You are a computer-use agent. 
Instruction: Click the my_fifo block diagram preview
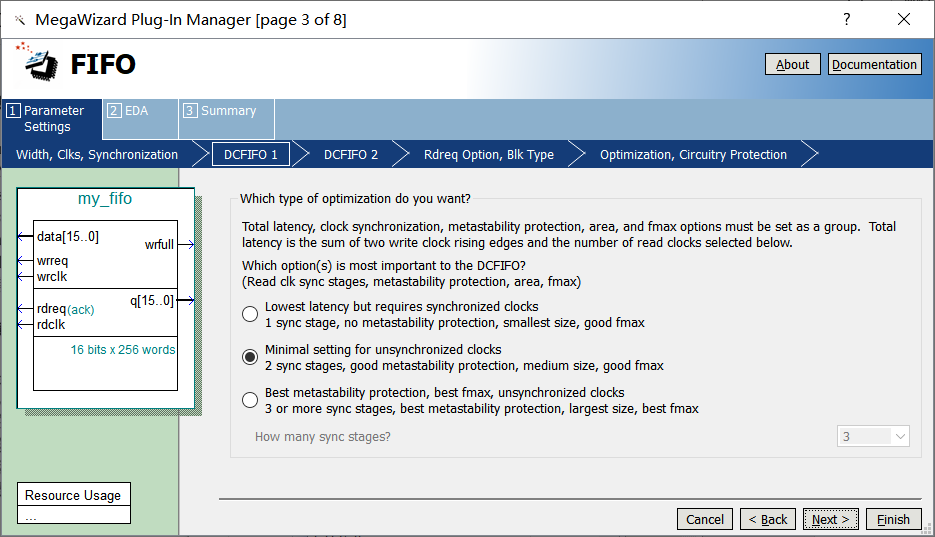[105, 298]
